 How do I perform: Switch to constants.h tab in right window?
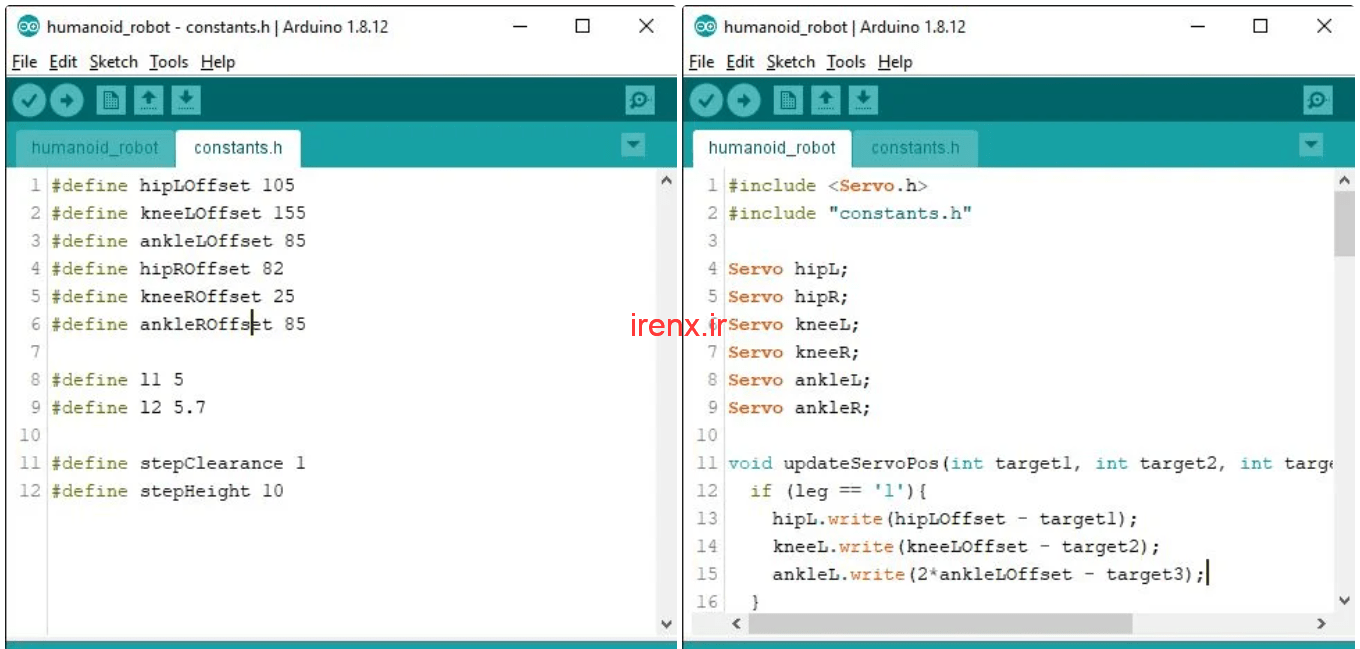point(915,148)
